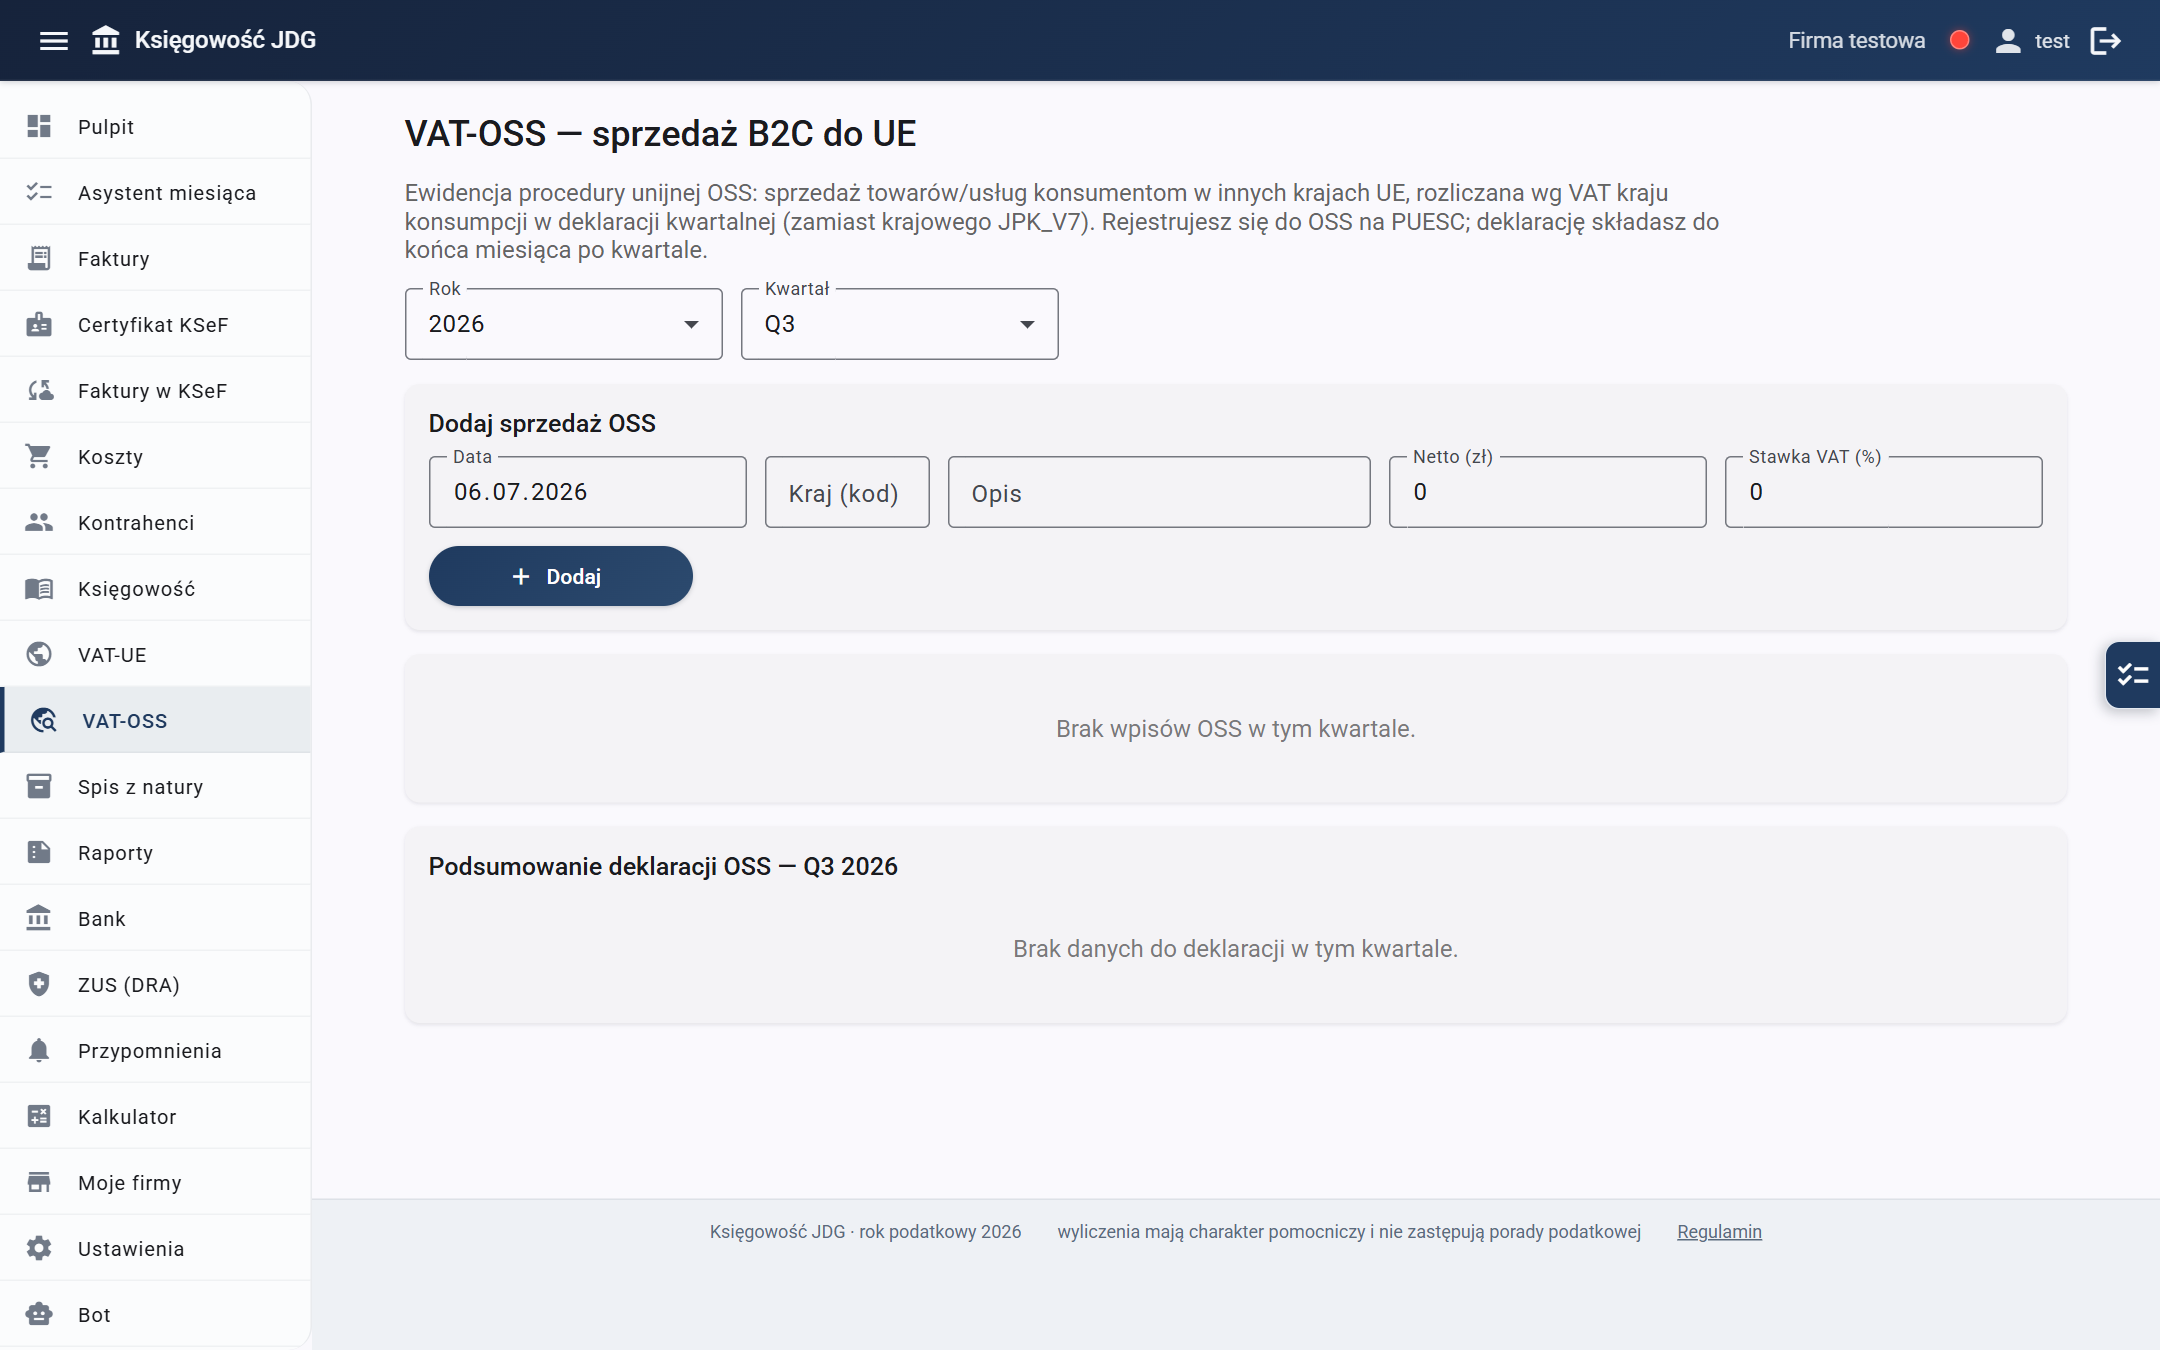Open Ustawienia menu item

click(155, 1248)
